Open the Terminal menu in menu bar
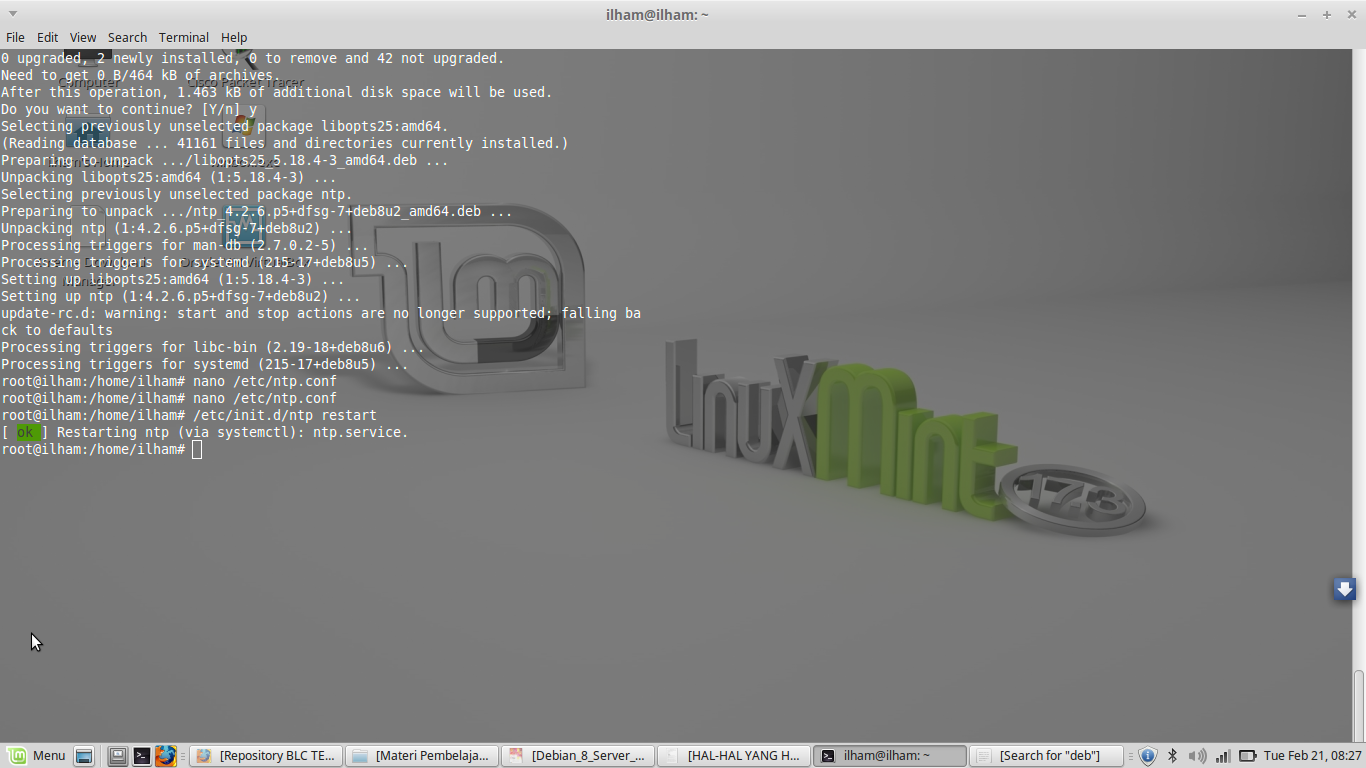Image resolution: width=1366 pixels, height=768 pixels. [x=184, y=37]
